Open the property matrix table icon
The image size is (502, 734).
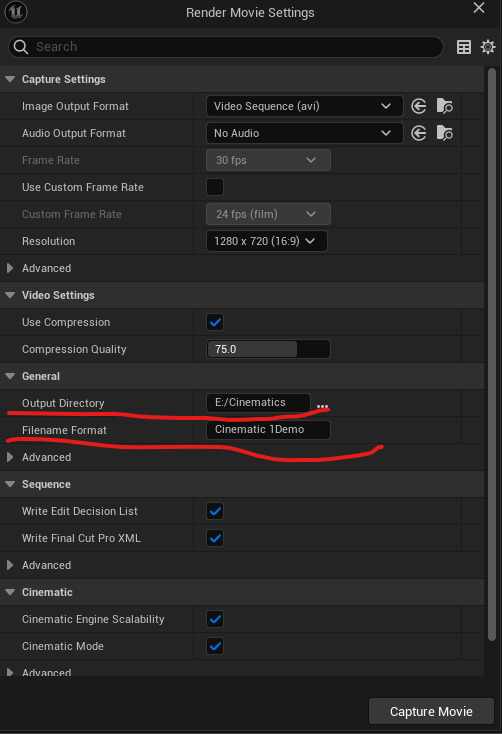pos(464,47)
